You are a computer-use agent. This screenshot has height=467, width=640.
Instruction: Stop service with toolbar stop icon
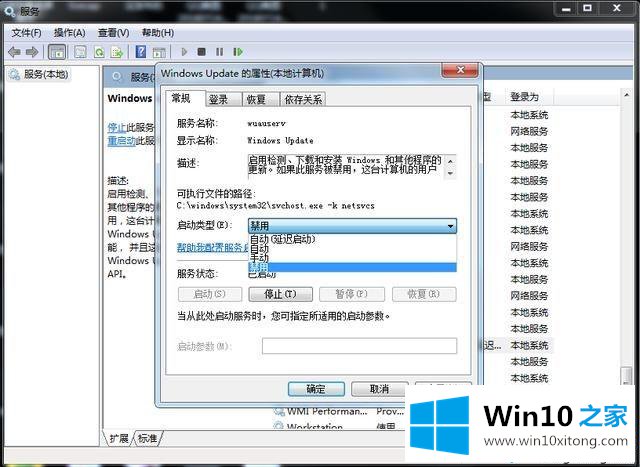pos(201,52)
